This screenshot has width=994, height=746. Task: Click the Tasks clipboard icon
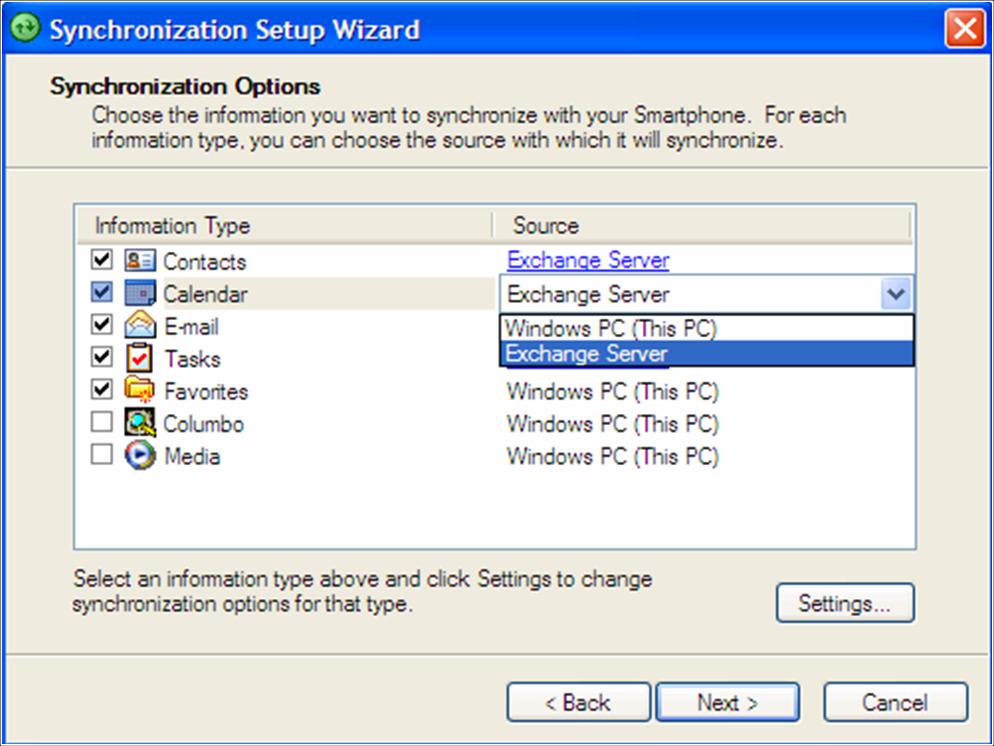click(x=139, y=357)
